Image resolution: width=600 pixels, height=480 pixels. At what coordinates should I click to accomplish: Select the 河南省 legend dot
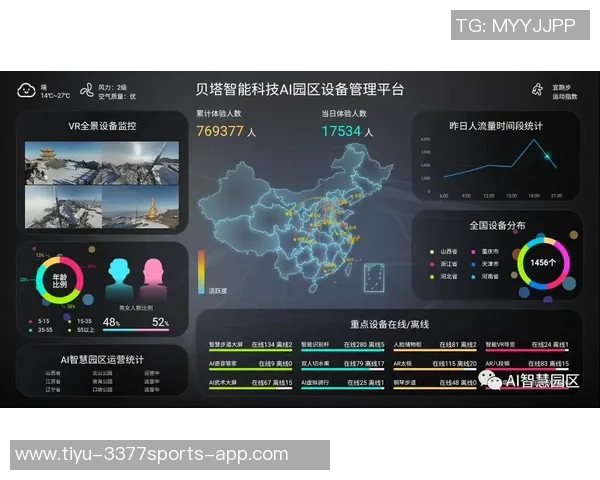tap(473, 276)
